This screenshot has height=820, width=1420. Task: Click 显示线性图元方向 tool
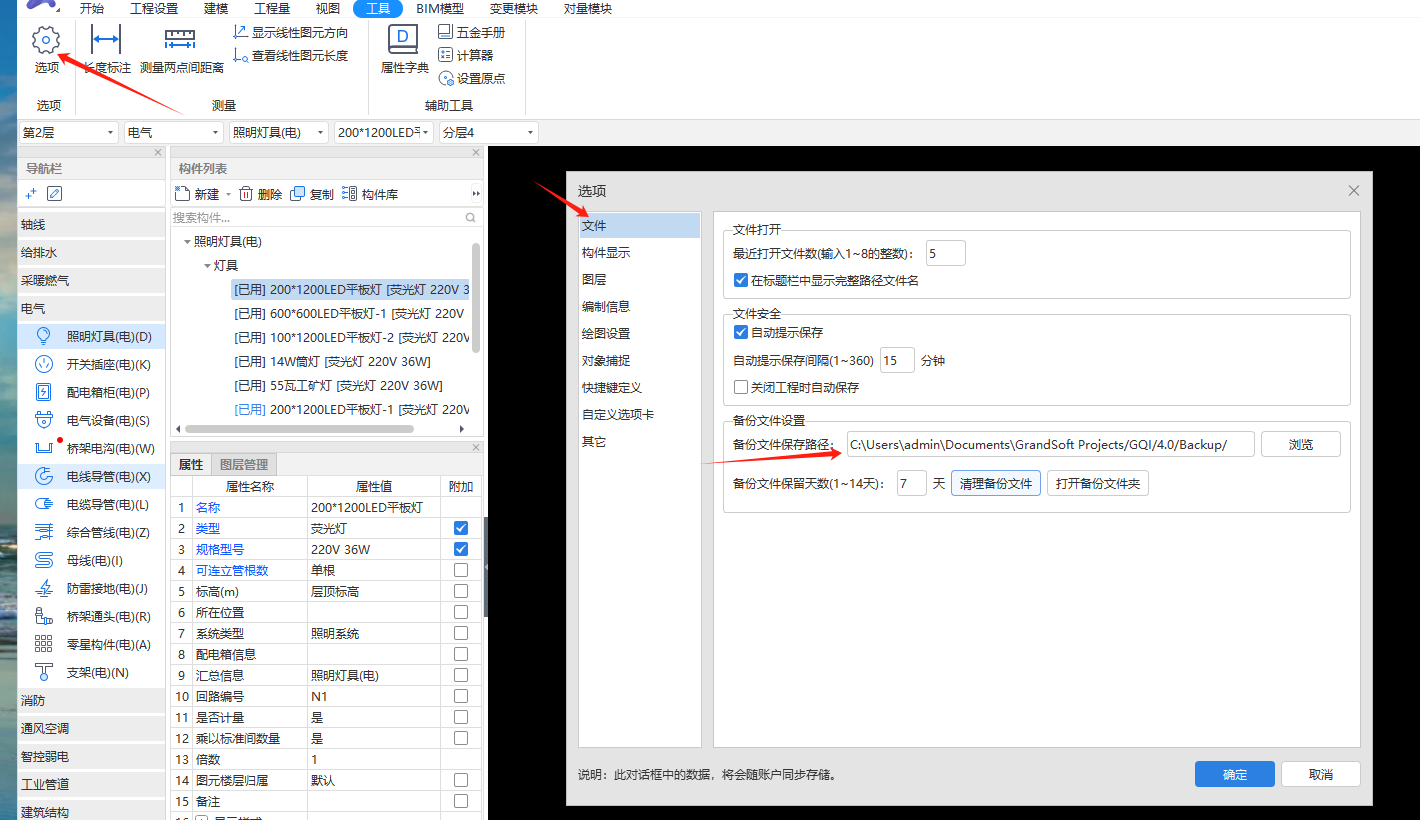click(291, 33)
